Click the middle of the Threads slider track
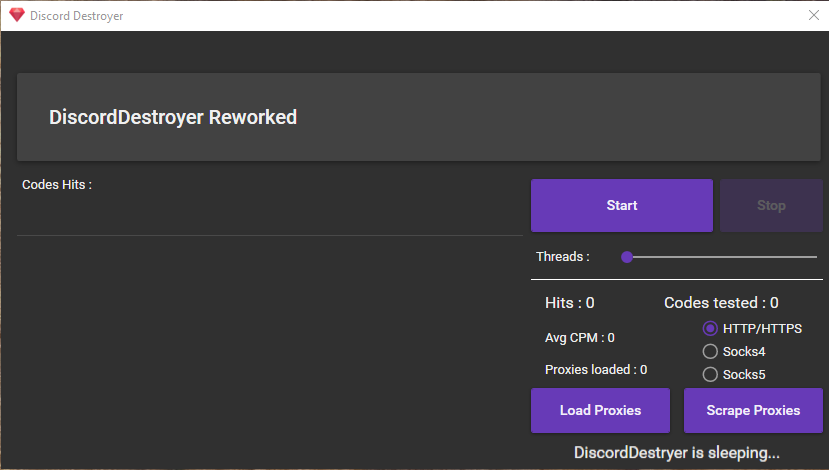 coord(722,257)
